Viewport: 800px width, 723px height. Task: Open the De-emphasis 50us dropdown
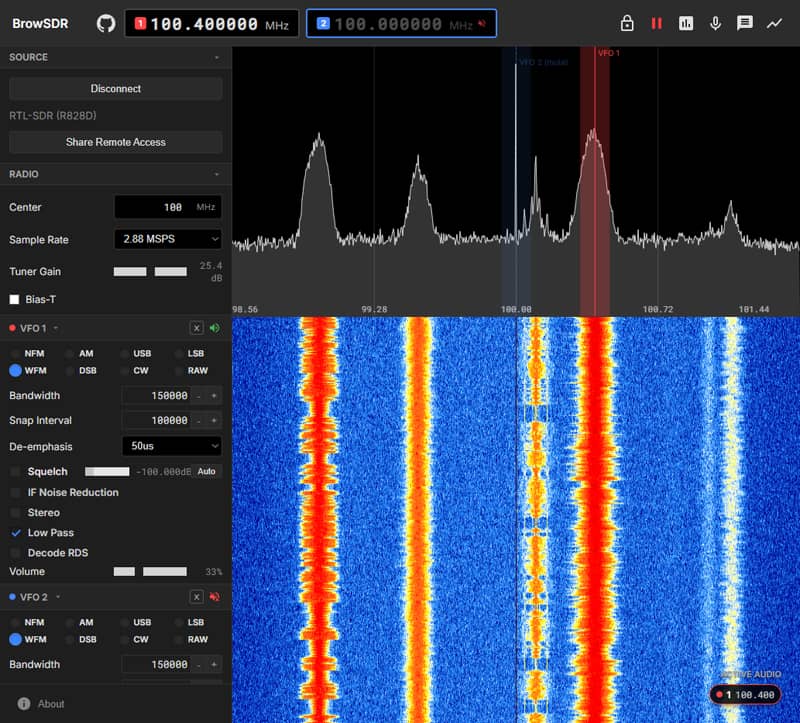172,446
